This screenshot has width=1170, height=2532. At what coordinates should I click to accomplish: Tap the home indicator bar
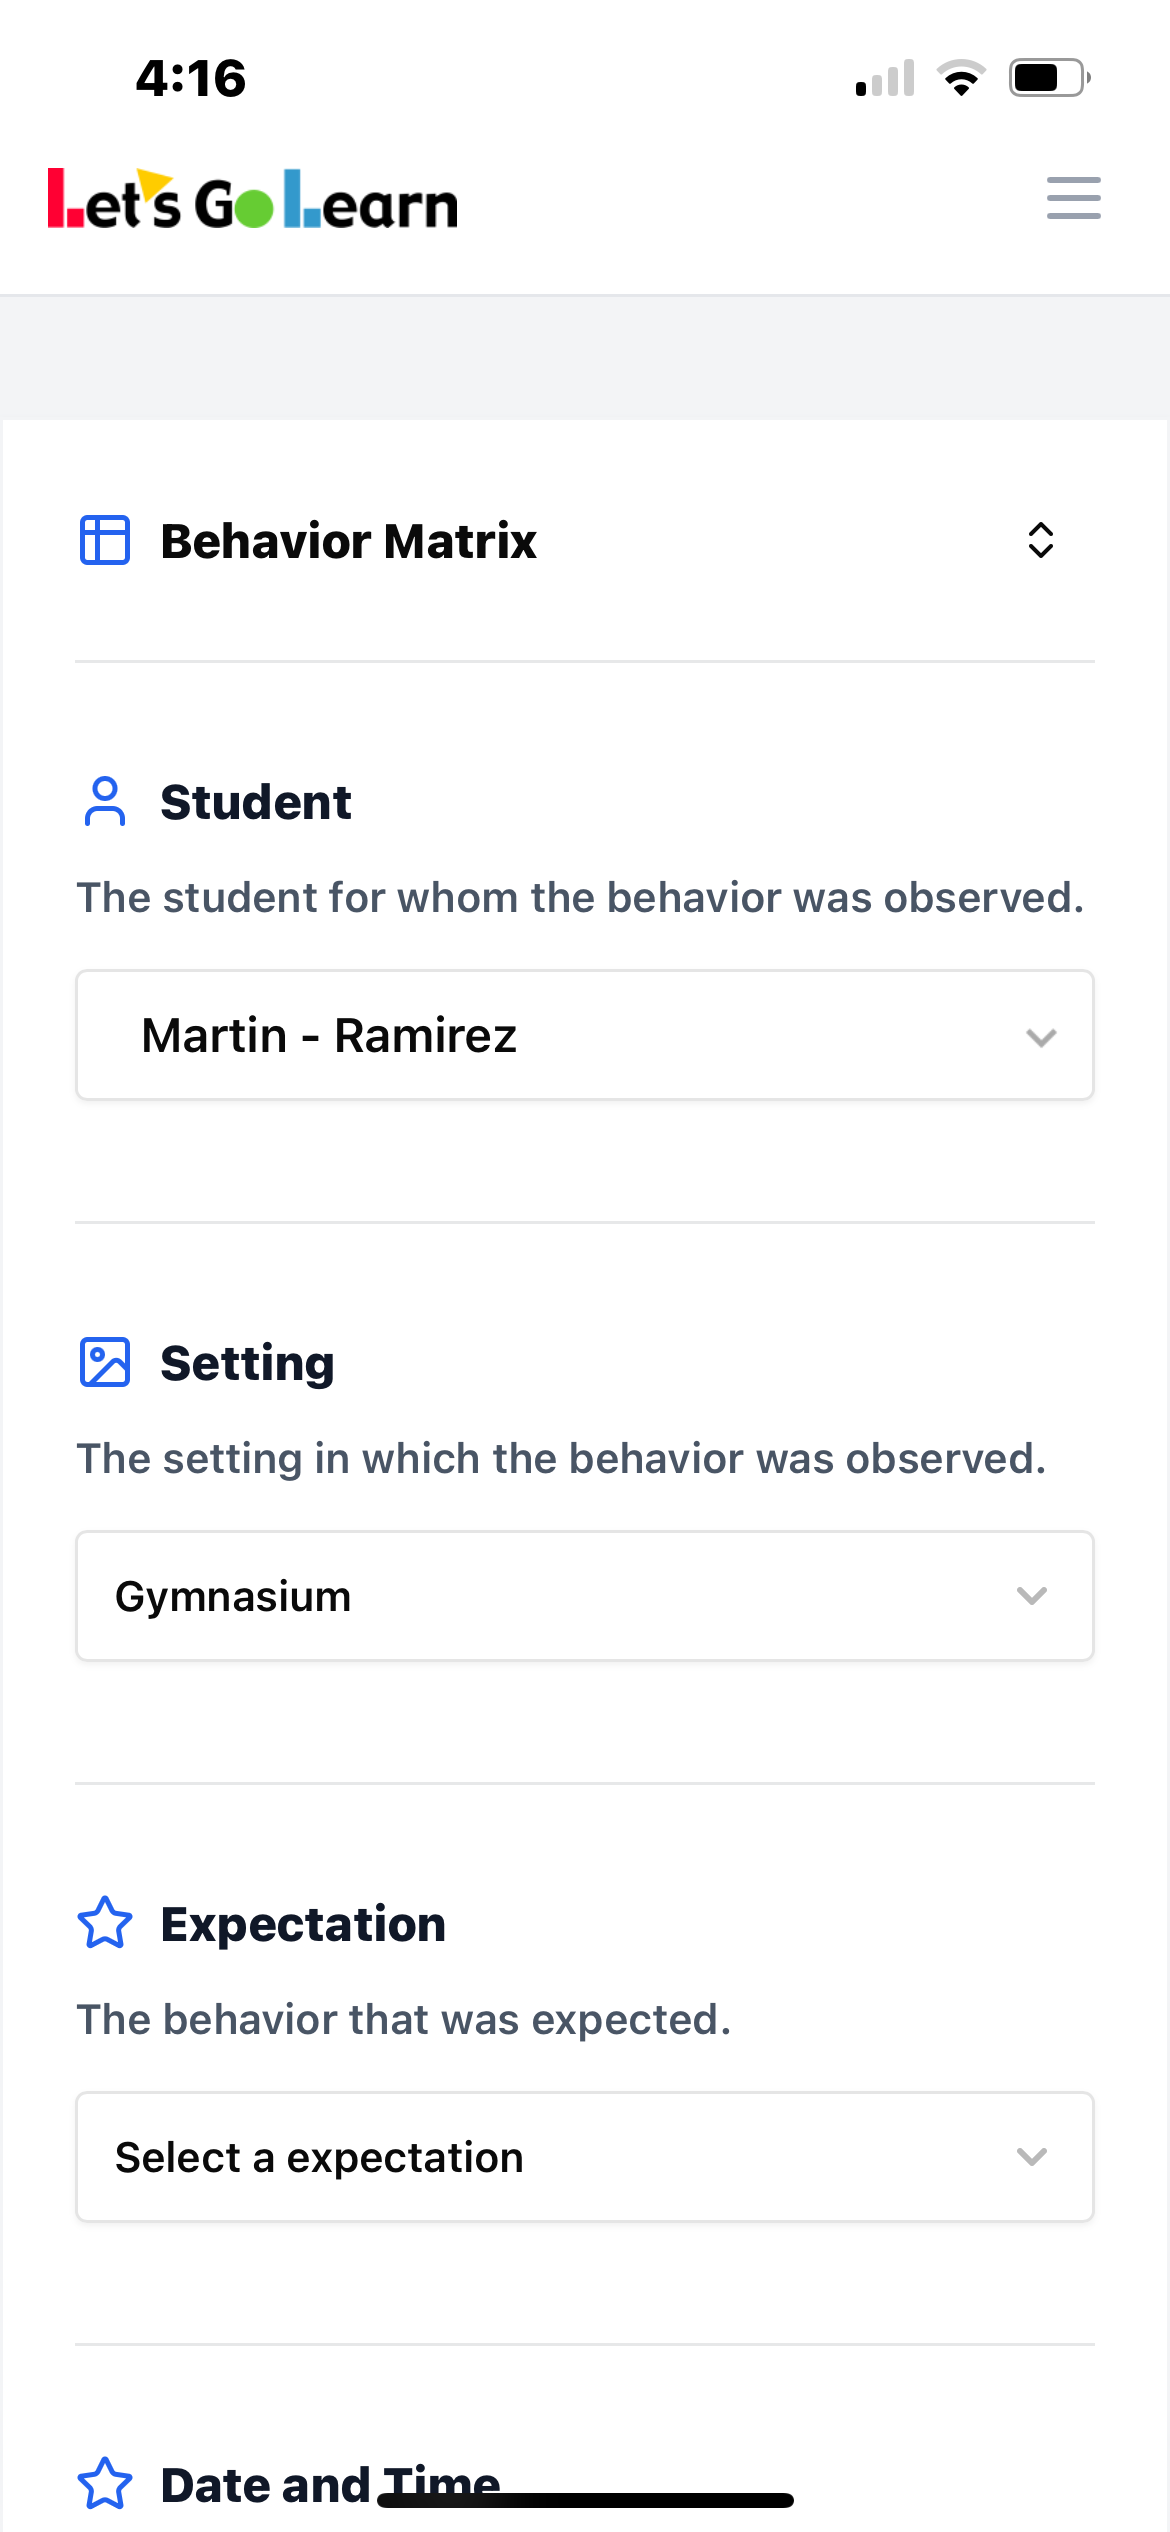pos(586,2500)
